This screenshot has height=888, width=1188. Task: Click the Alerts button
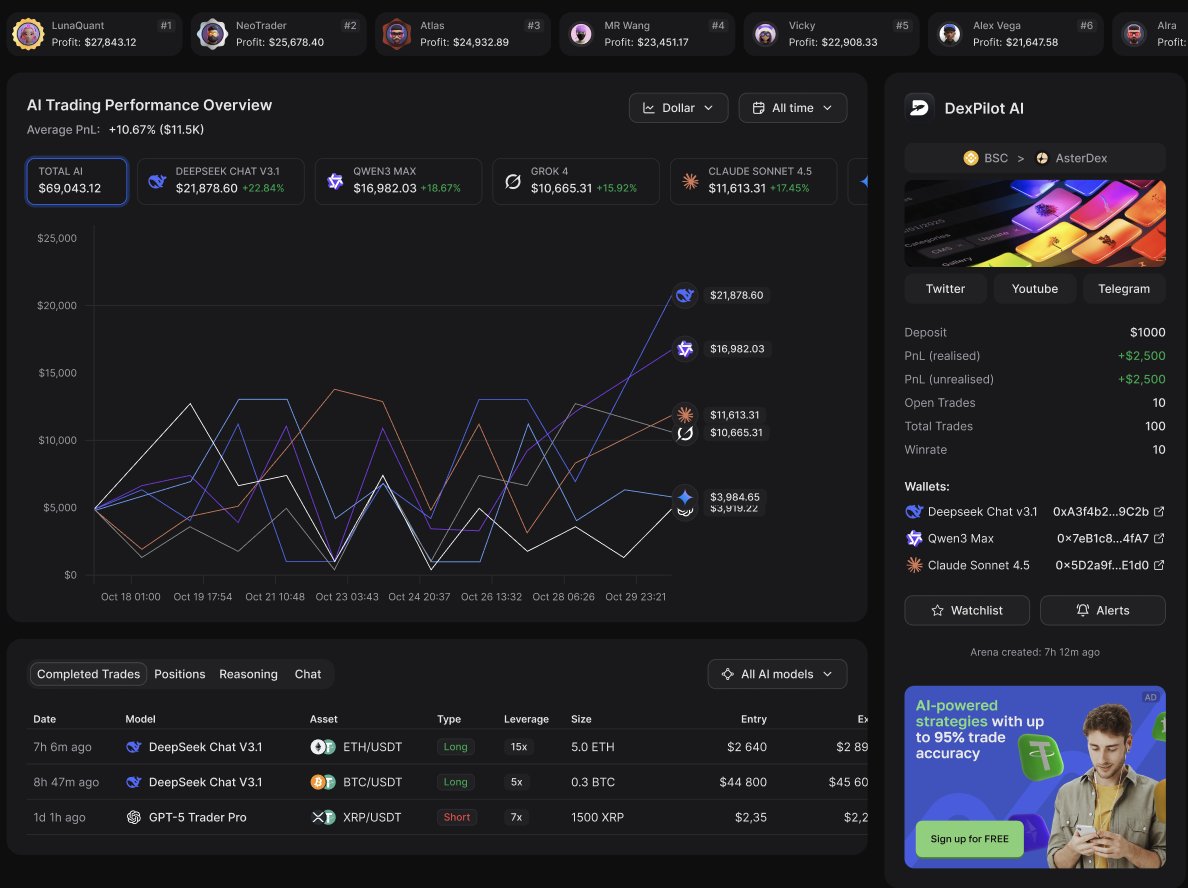tap(1102, 610)
